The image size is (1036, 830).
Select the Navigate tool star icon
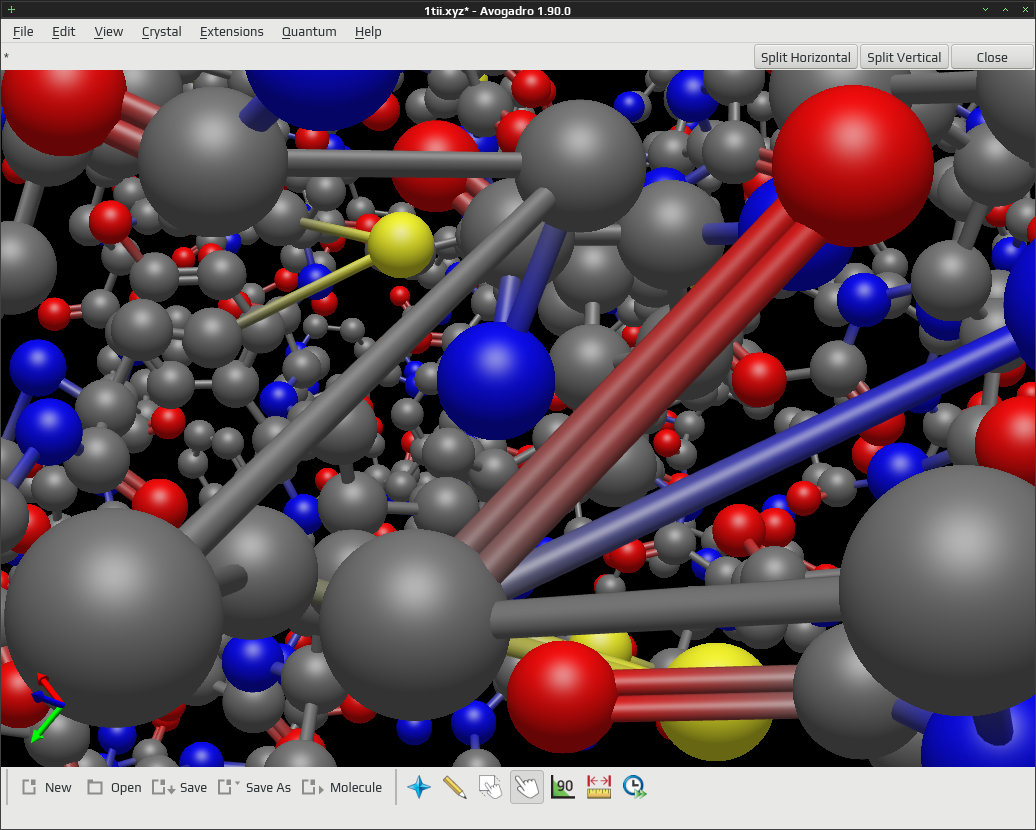click(419, 786)
